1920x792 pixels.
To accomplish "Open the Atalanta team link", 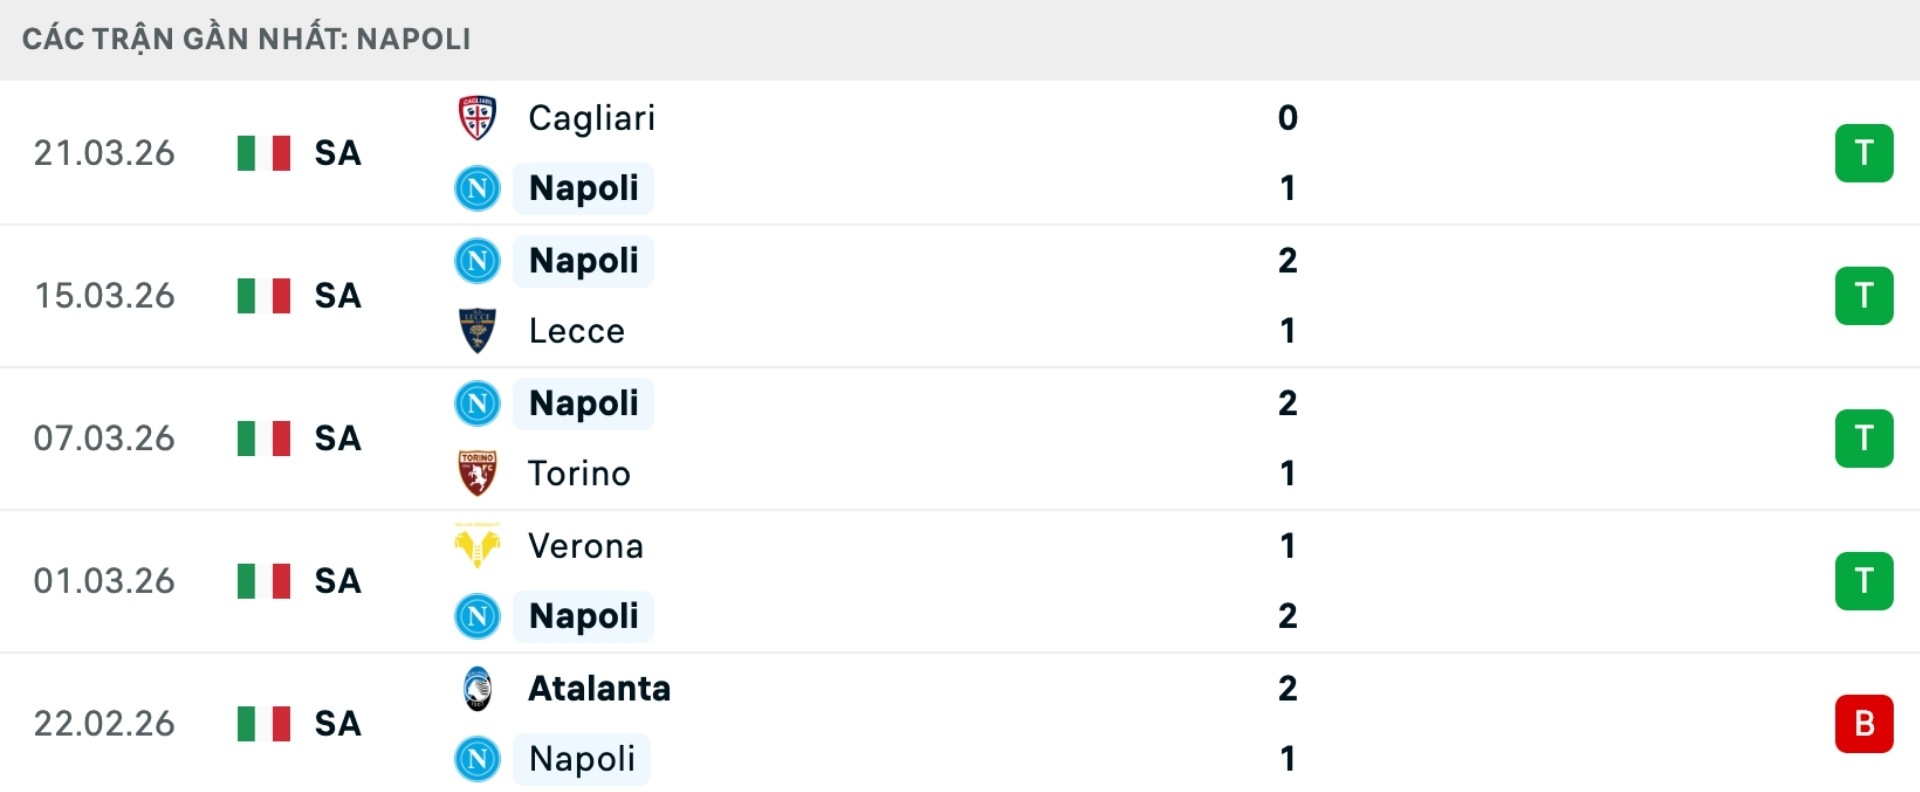I will [599, 689].
